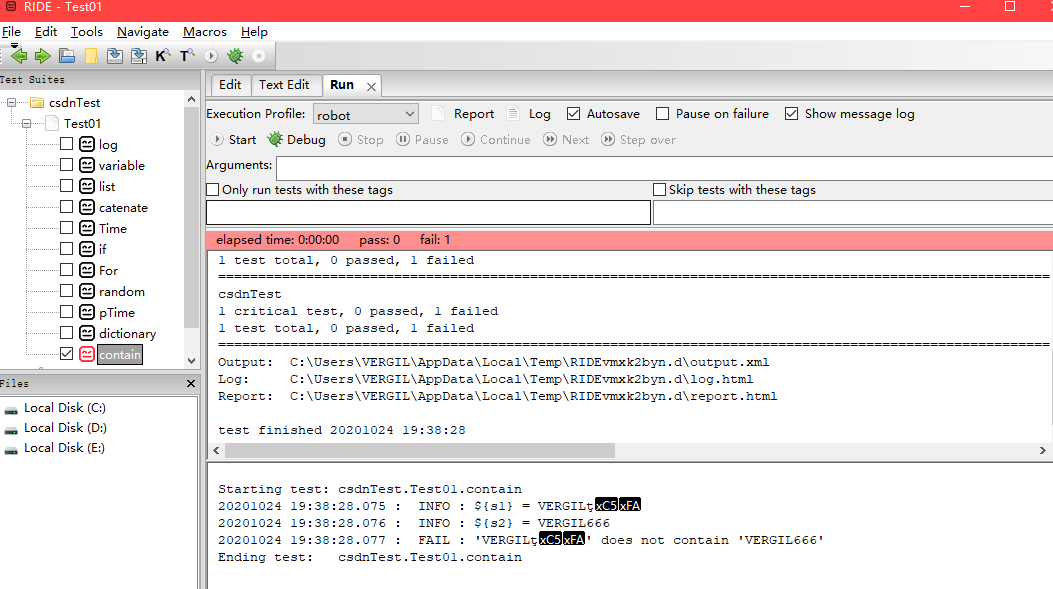Click the Go Forward green arrow
The image size is (1053, 589).
click(42, 56)
